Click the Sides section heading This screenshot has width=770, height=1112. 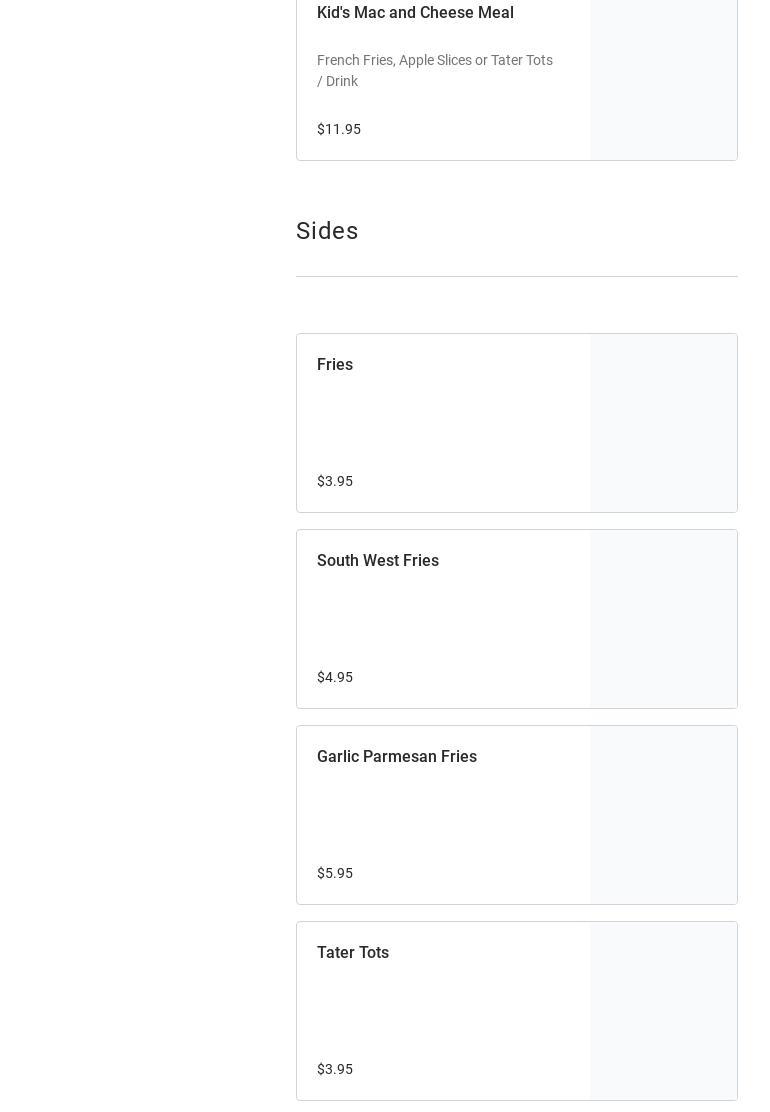[327, 231]
